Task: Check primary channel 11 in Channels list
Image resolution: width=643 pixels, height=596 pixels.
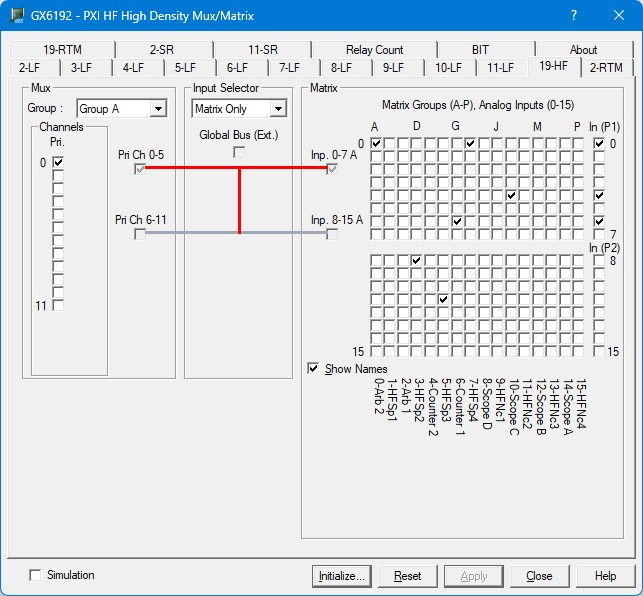Action: click(x=58, y=305)
